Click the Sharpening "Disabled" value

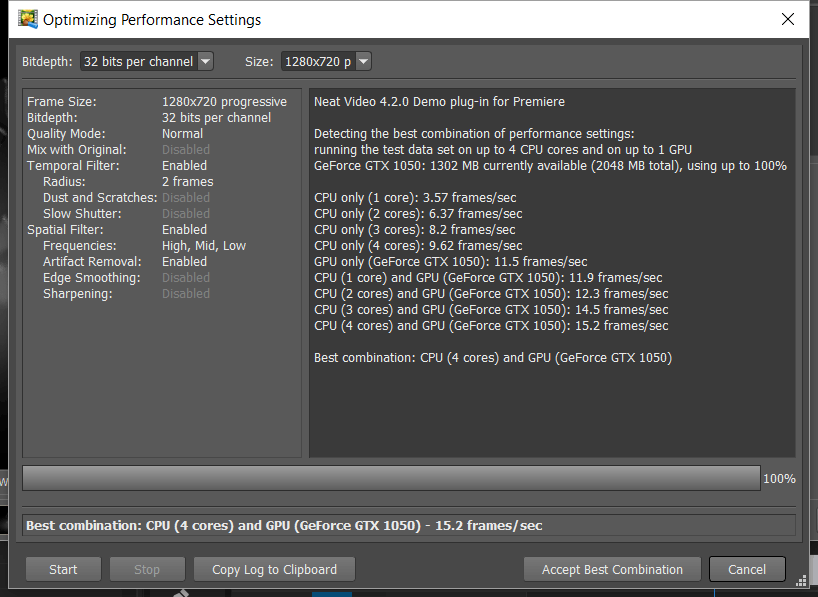pos(186,294)
